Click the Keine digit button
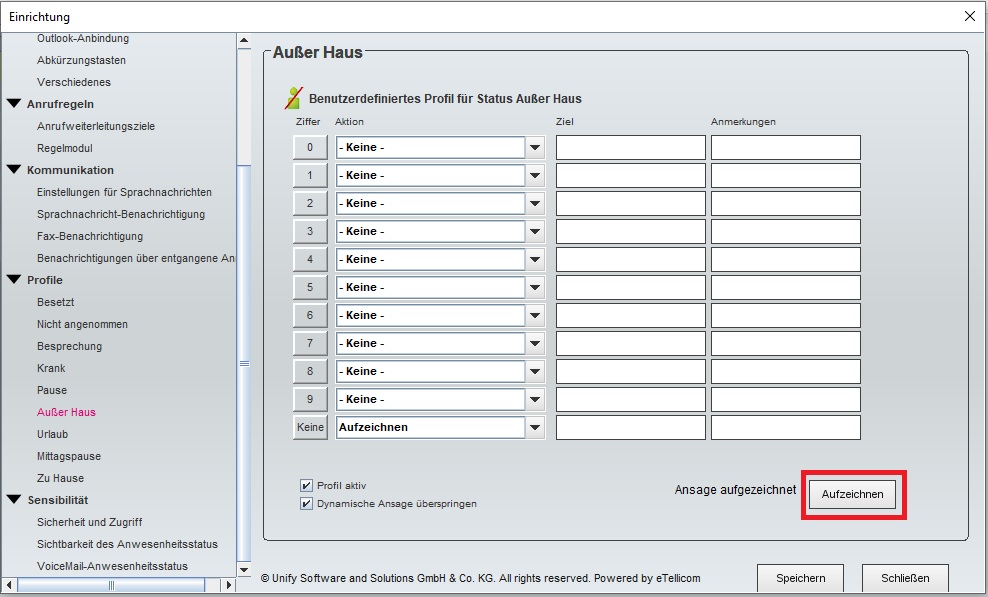The image size is (988, 597). pos(310,428)
